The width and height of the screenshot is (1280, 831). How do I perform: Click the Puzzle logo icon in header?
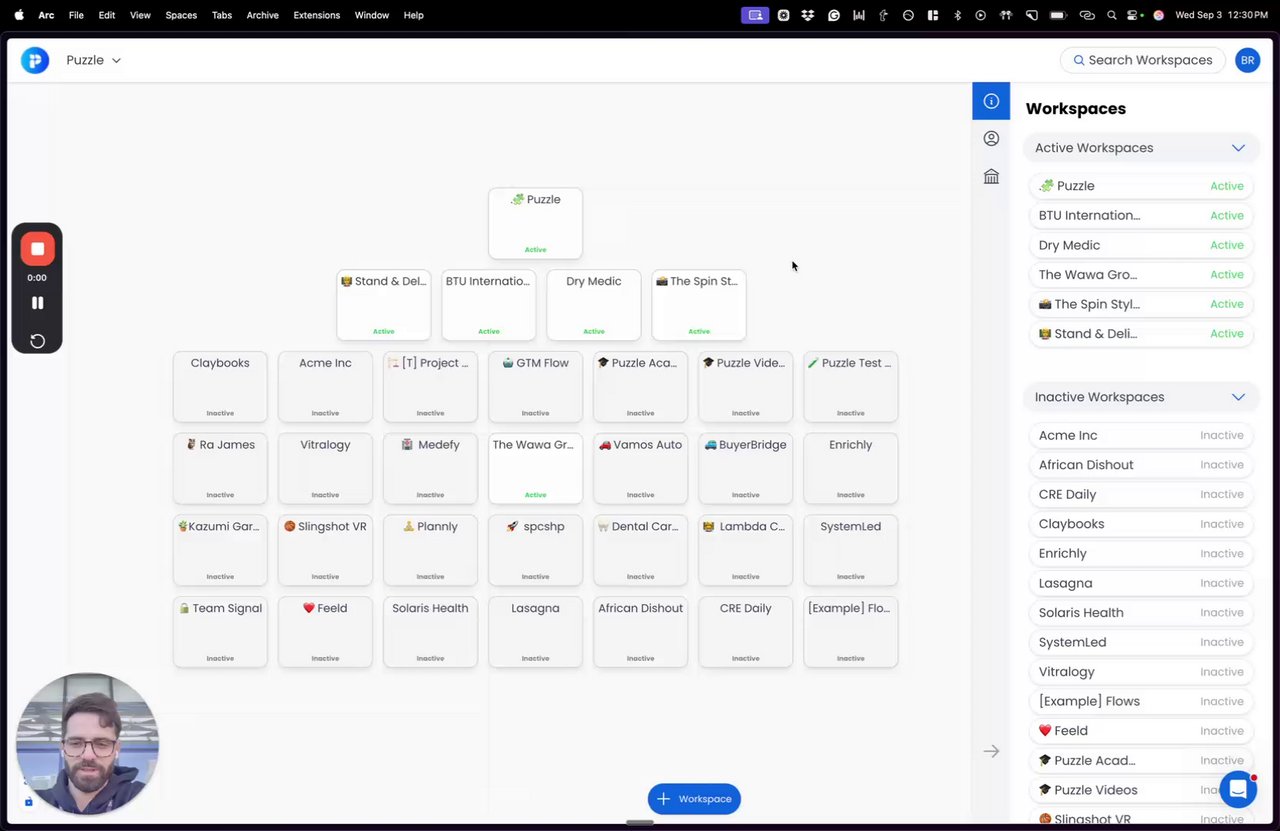(x=35, y=60)
